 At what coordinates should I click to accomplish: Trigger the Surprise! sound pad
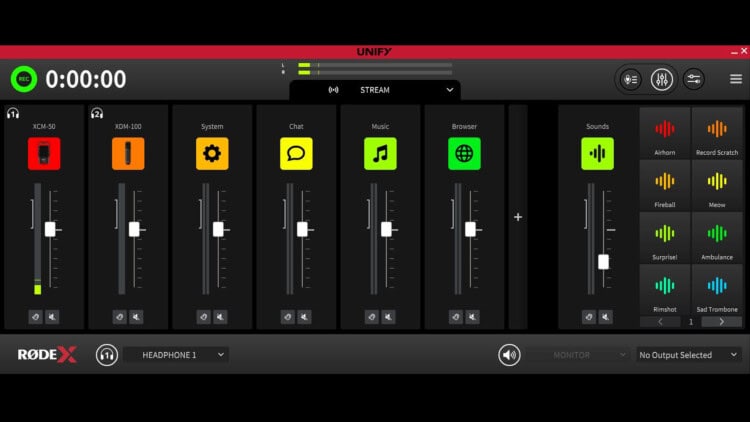(665, 238)
